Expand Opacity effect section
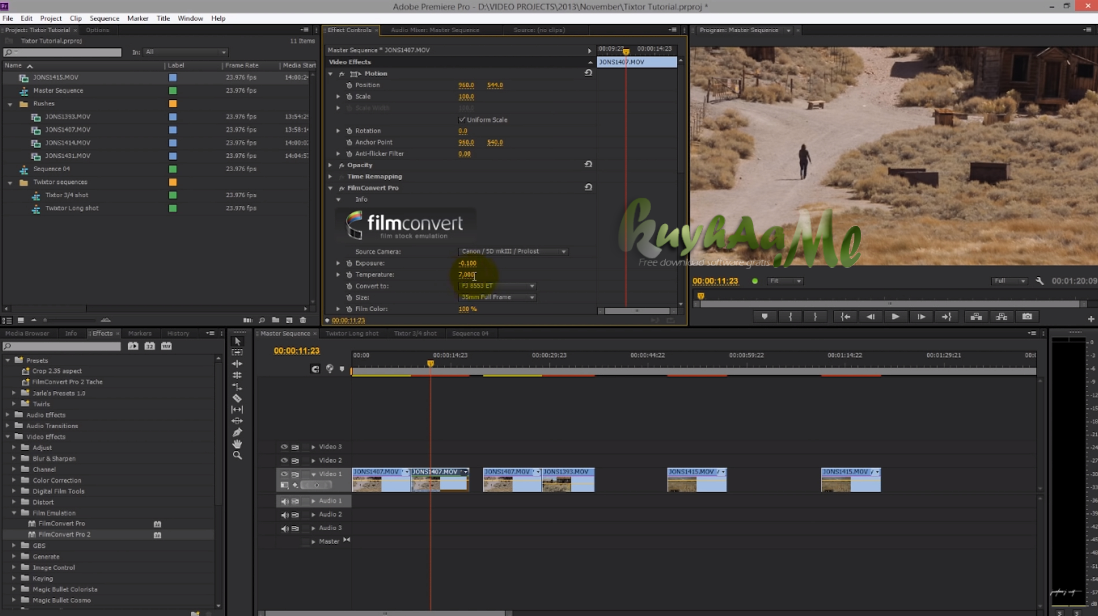This screenshot has height=616, width=1098. click(x=331, y=165)
